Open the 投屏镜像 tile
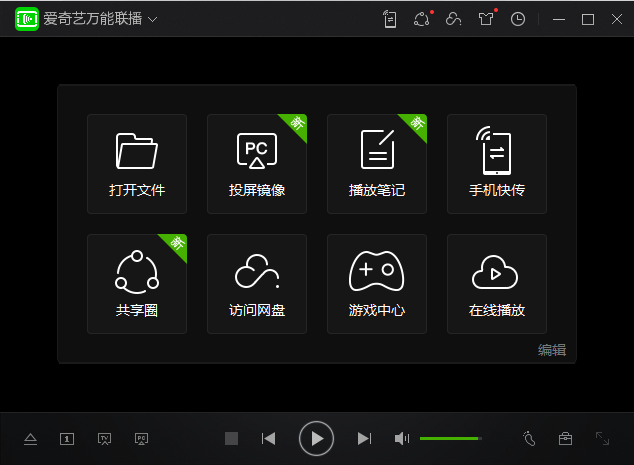Screen dimensions: 634x465 tap(257, 164)
